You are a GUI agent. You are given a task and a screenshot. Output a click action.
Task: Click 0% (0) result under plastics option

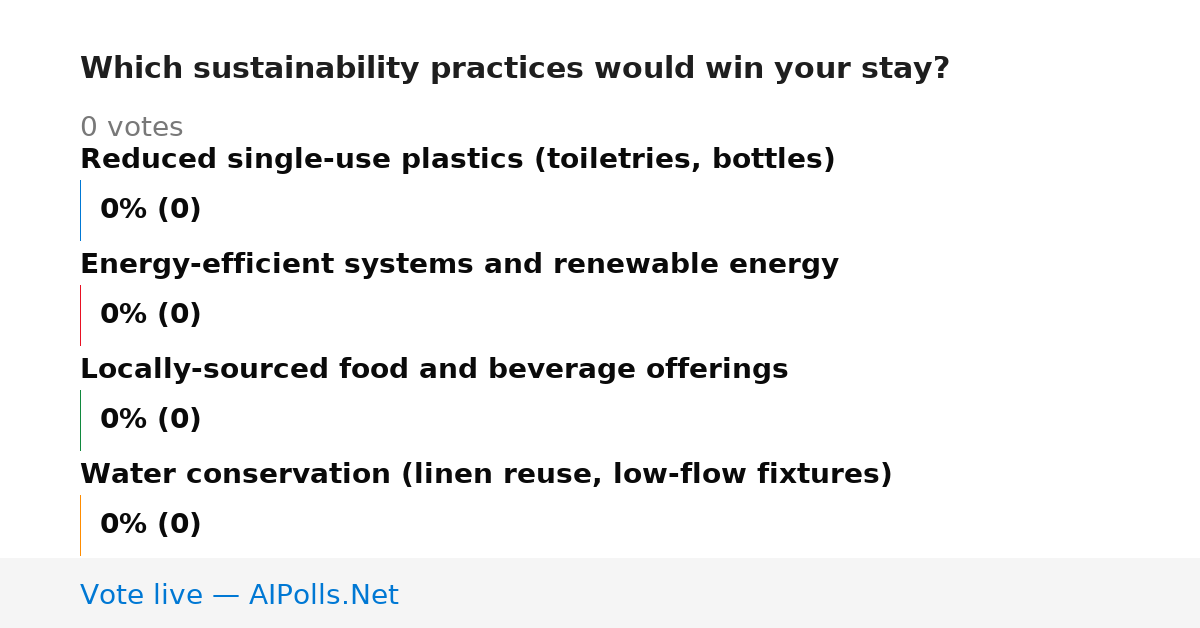(x=150, y=210)
